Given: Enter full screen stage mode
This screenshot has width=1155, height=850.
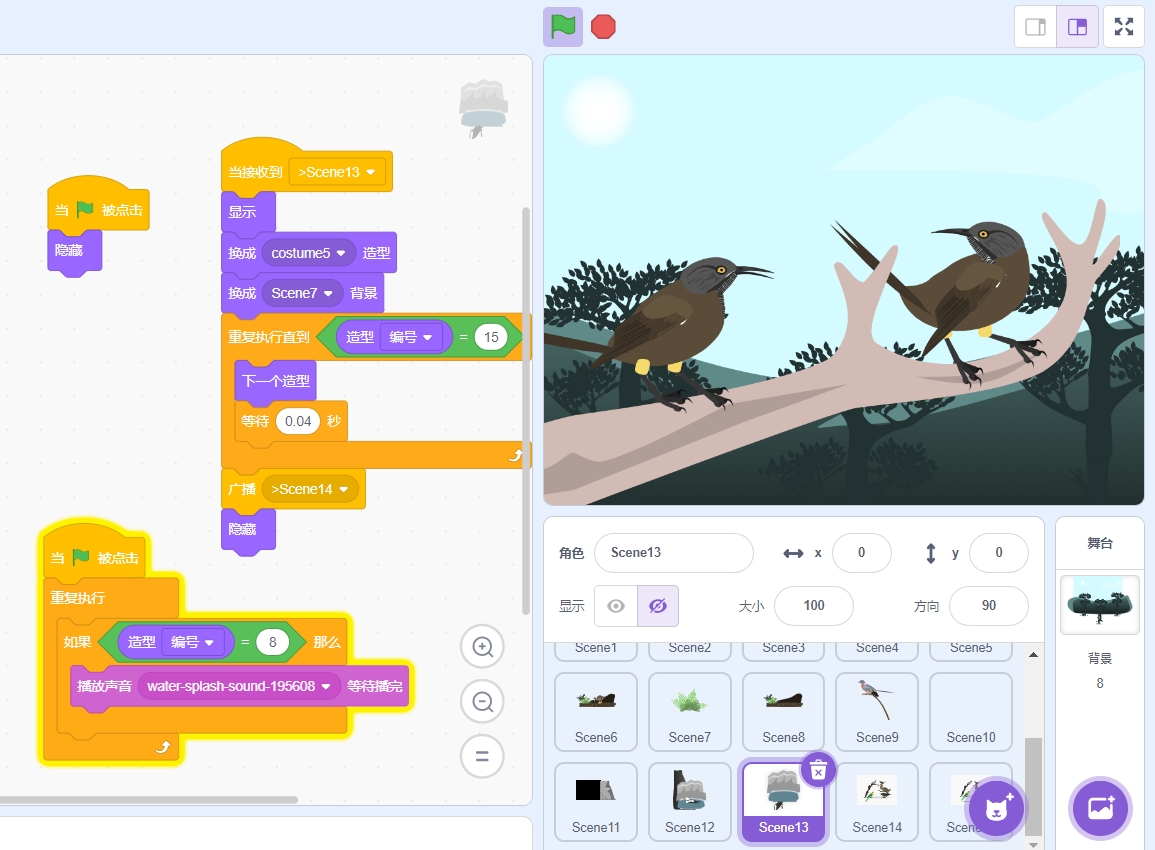Looking at the screenshot, I should (x=1124, y=27).
